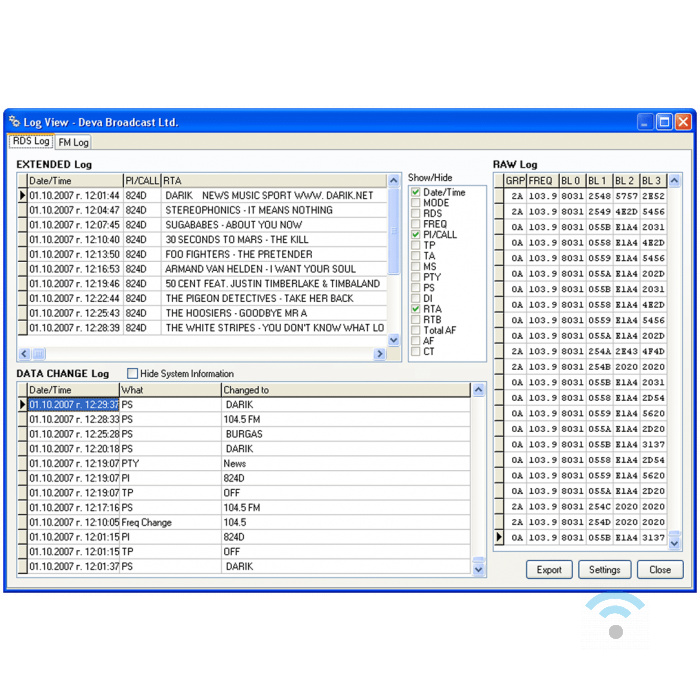
Task: Uncheck the Date/Time show/hide option
Action: (x=416, y=192)
